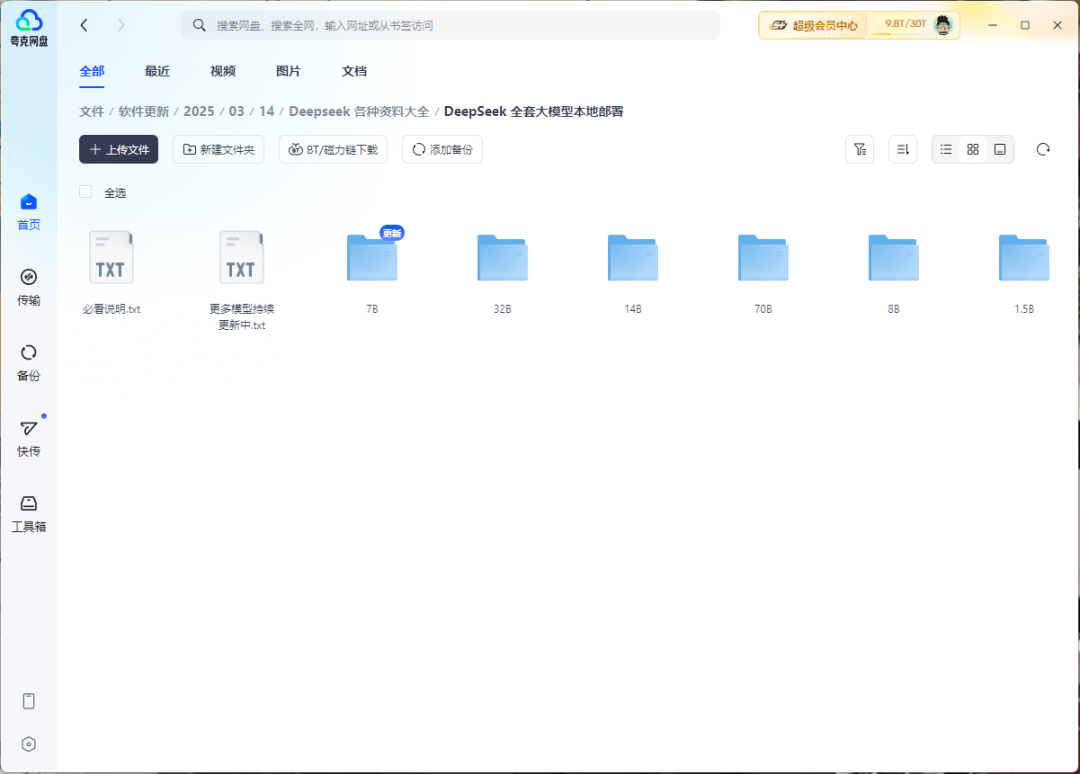Image resolution: width=1080 pixels, height=774 pixels.
Task: Minimize the window
Action: (x=993, y=25)
